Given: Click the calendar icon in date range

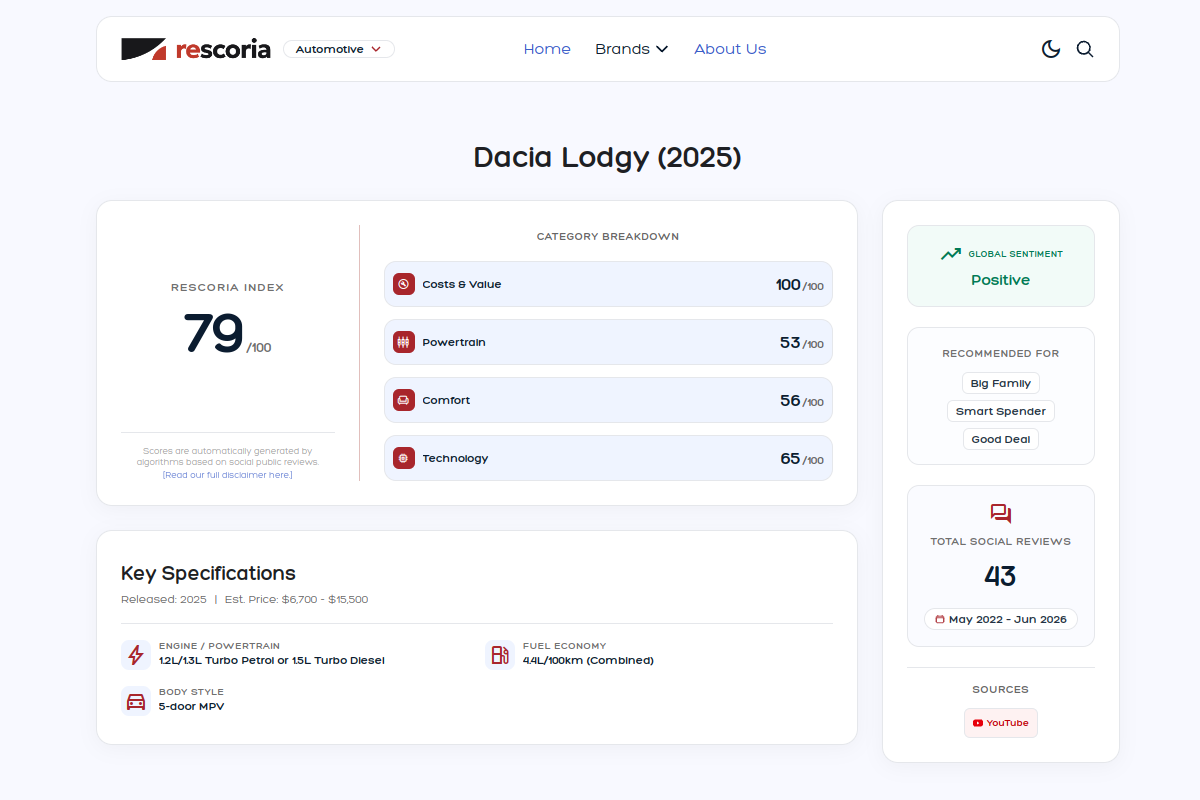Looking at the screenshot, I should tap(940, 619).
